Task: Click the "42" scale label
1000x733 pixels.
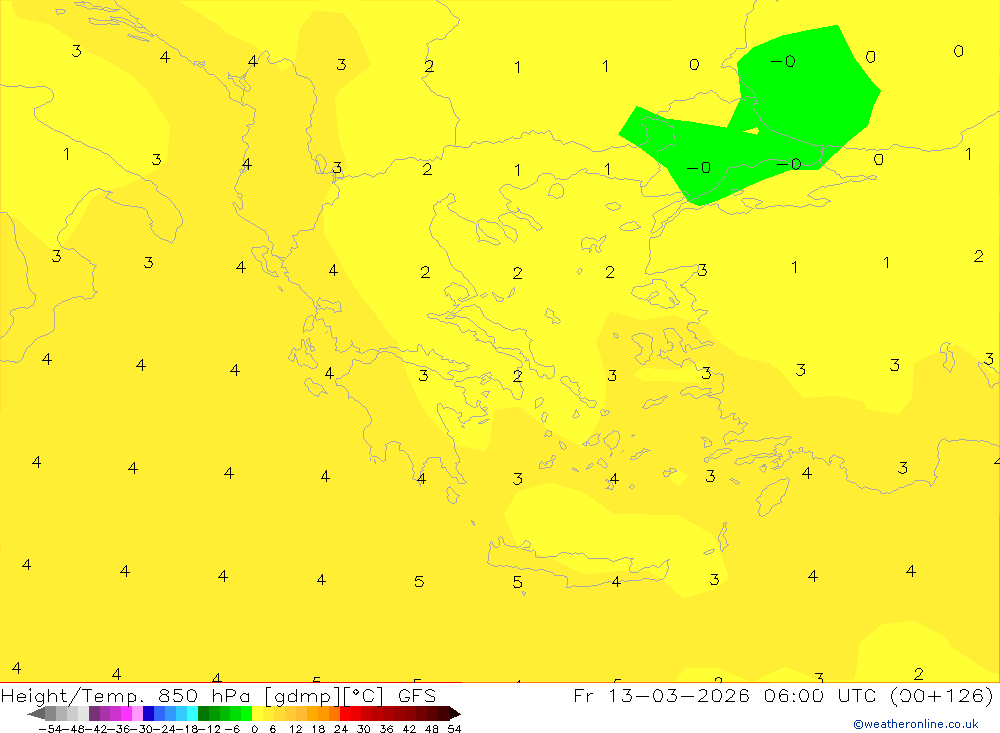Action: click(x=409, y=729)
